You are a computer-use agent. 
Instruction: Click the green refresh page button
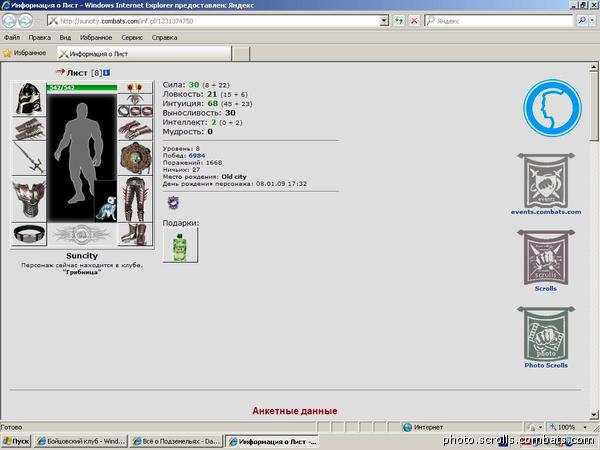399,21
